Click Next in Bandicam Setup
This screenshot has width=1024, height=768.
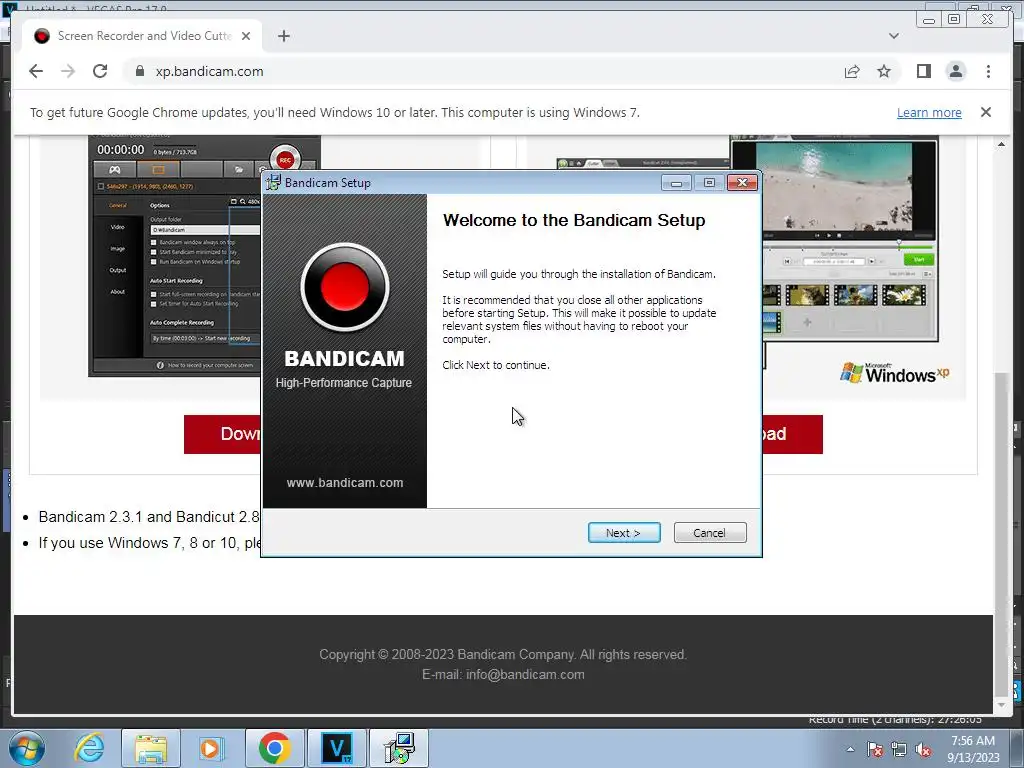624,533
